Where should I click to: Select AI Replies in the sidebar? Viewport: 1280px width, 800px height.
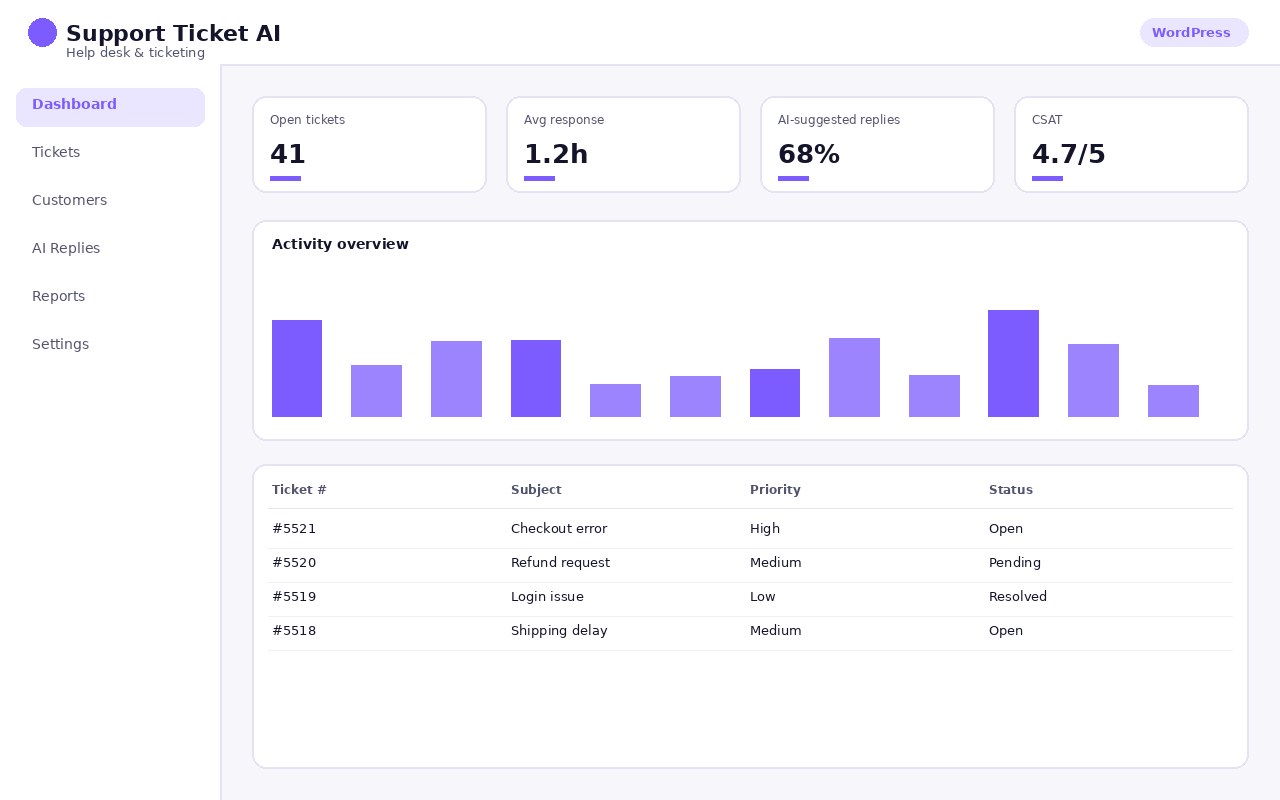pyautogui.click(x=110, y=248)
